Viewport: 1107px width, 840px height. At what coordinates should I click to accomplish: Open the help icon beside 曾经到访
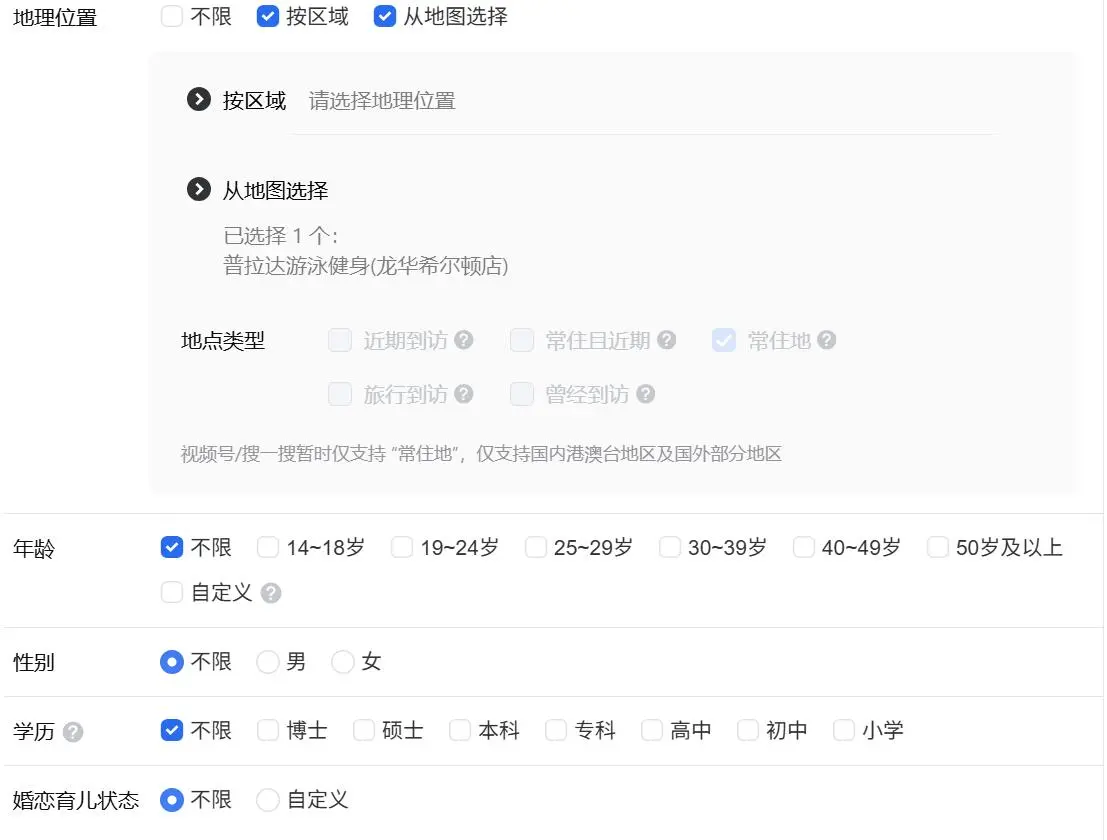(x=647, y=394)
